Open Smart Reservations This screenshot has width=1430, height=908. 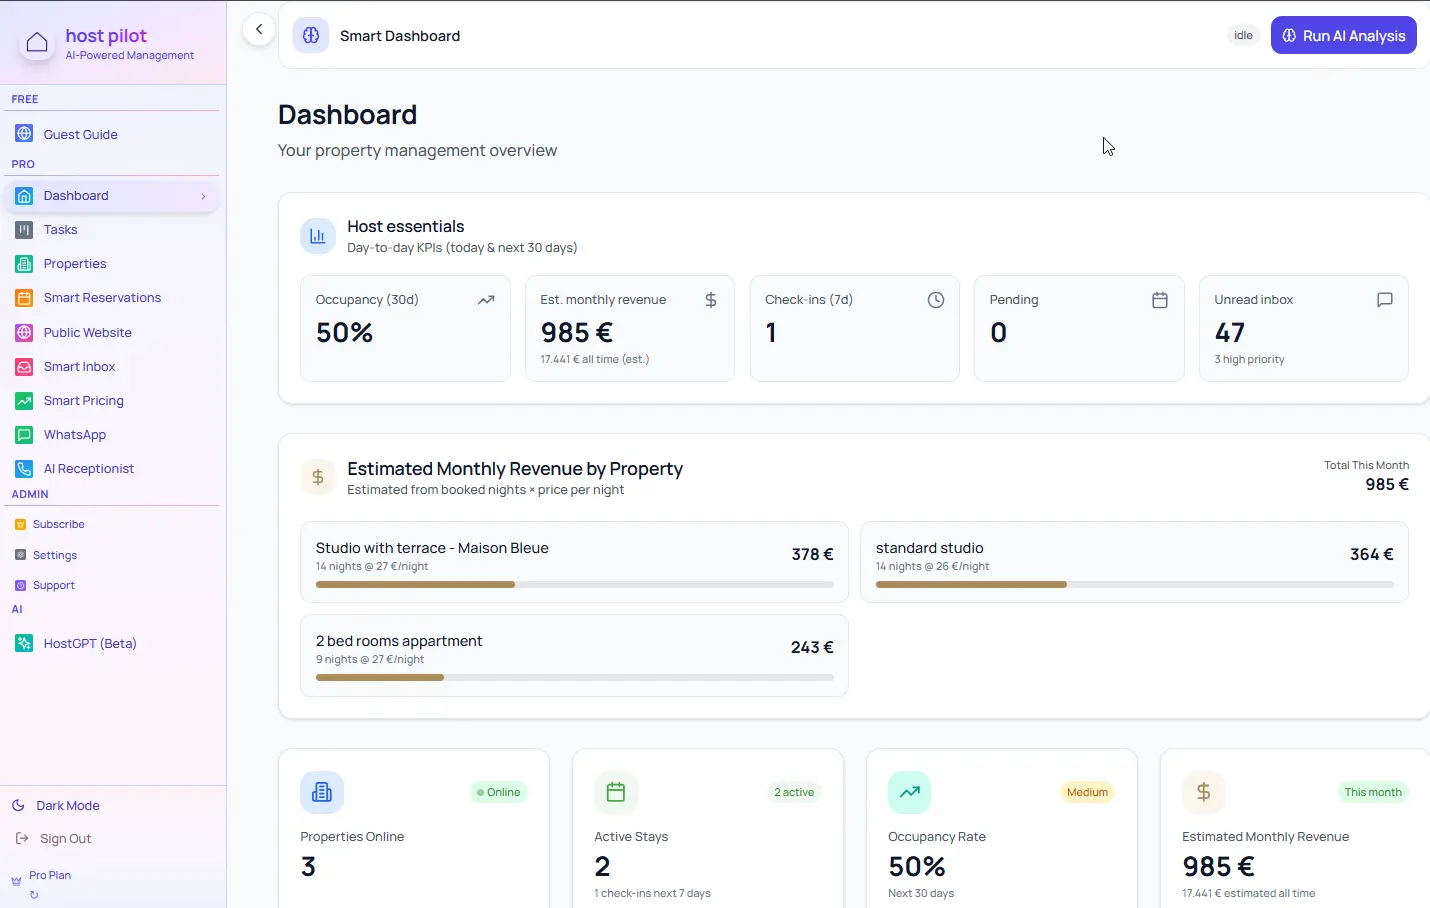(101, 297)
